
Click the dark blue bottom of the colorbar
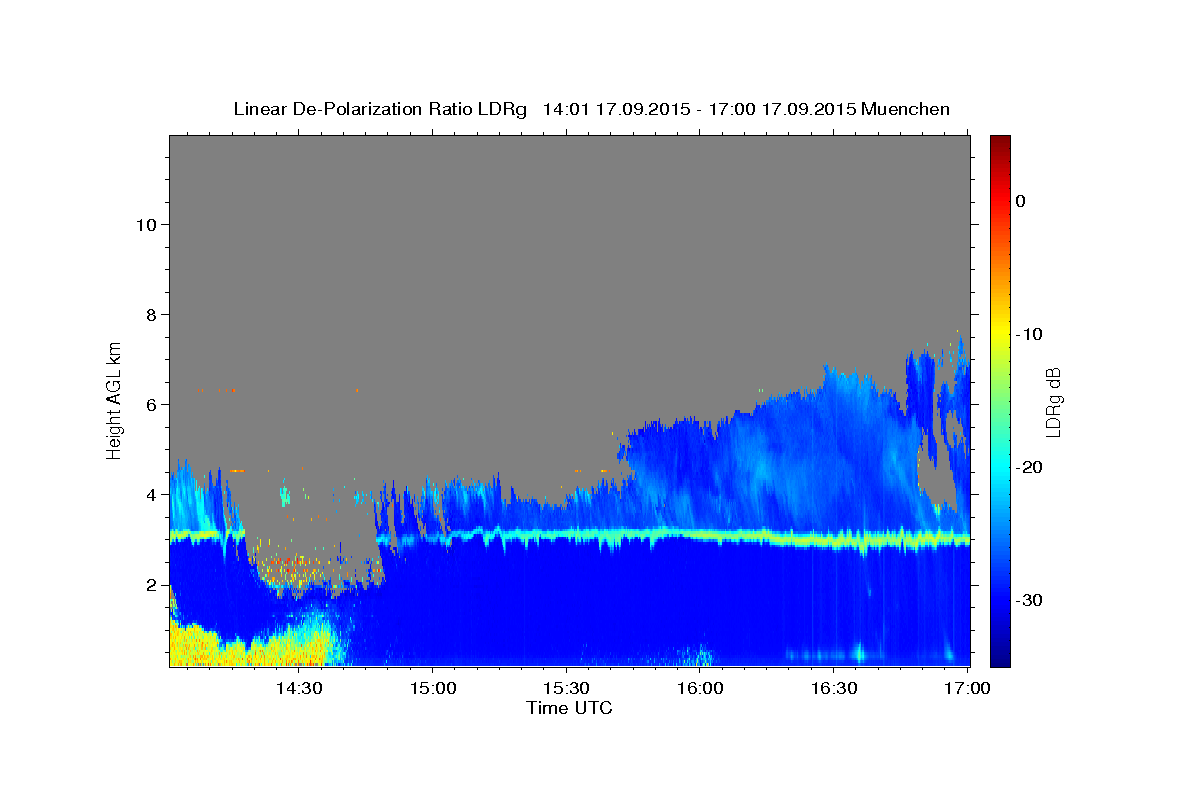(x=1000, y=658)
